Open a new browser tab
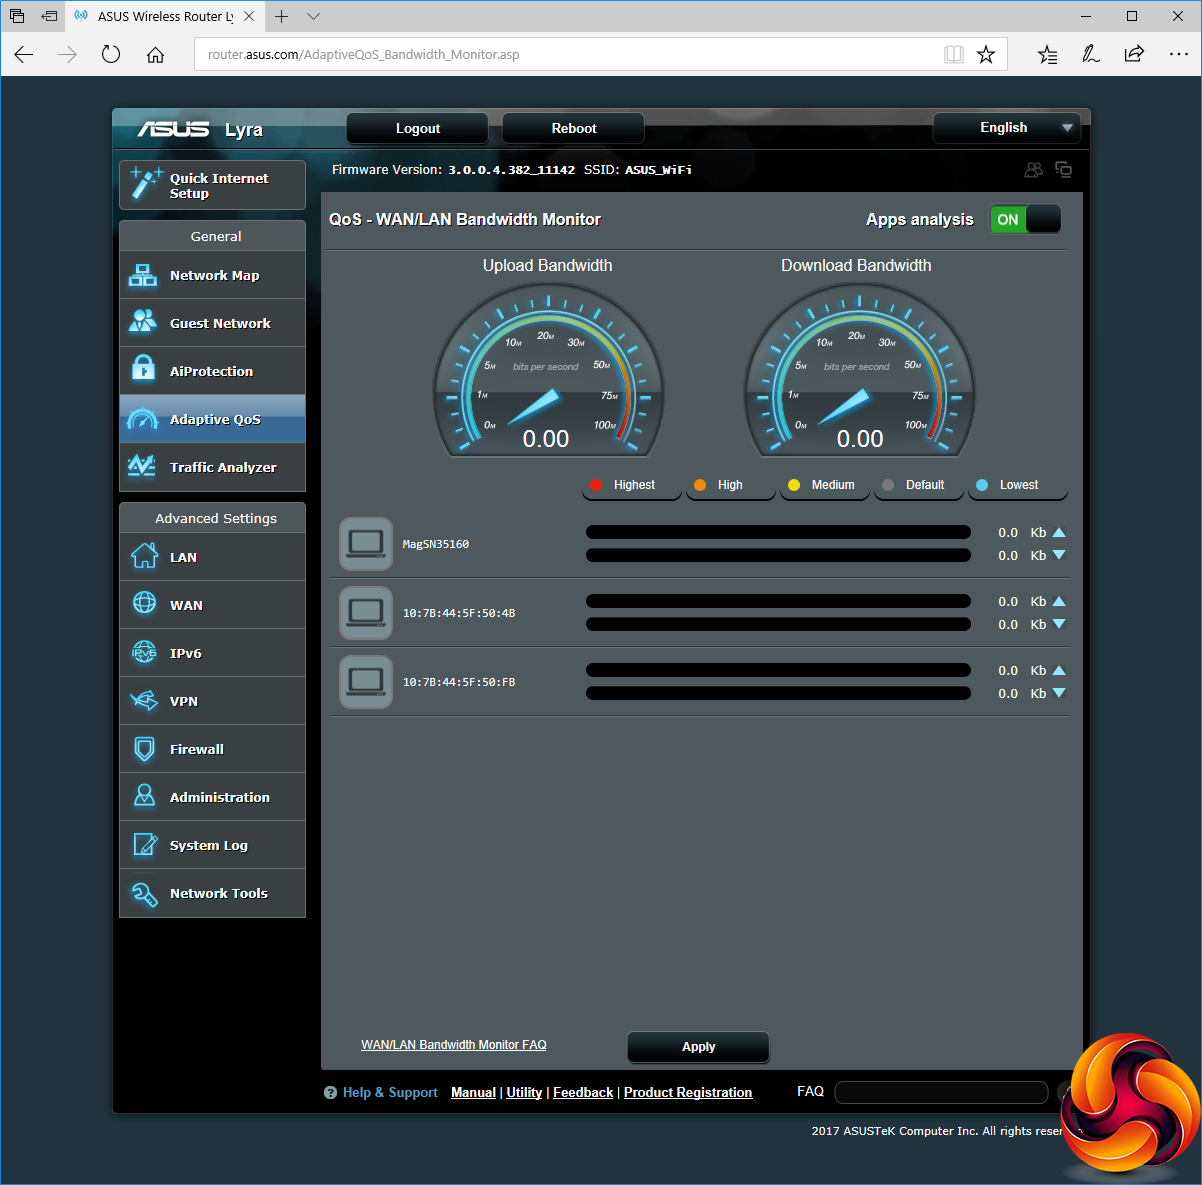This screenshot has width=1202, height=1185. click(282, 16)
